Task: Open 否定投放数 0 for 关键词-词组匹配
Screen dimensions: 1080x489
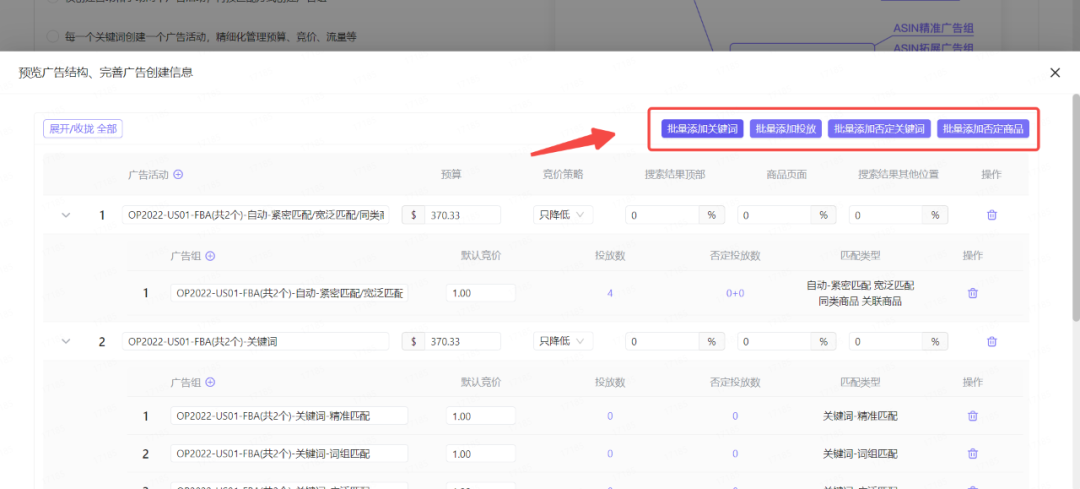Action: pyautogui.click(x=735, y=454)
